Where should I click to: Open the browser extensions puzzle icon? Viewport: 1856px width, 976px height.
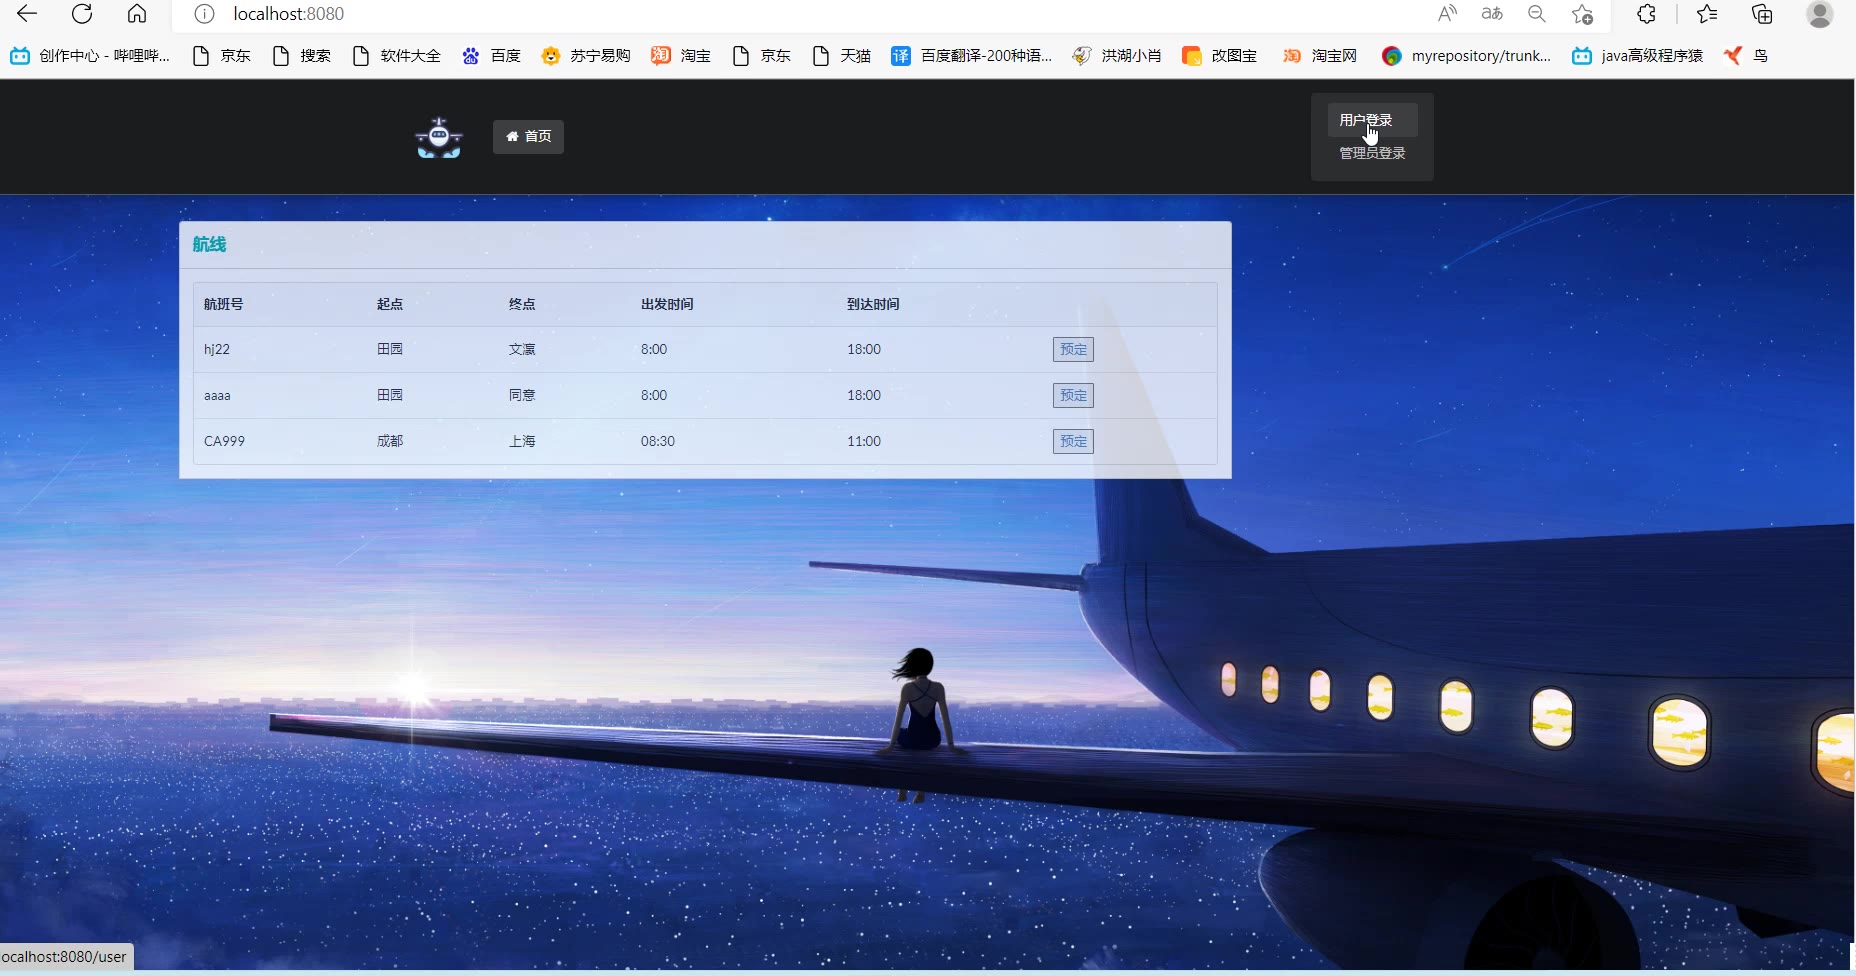1647,14
